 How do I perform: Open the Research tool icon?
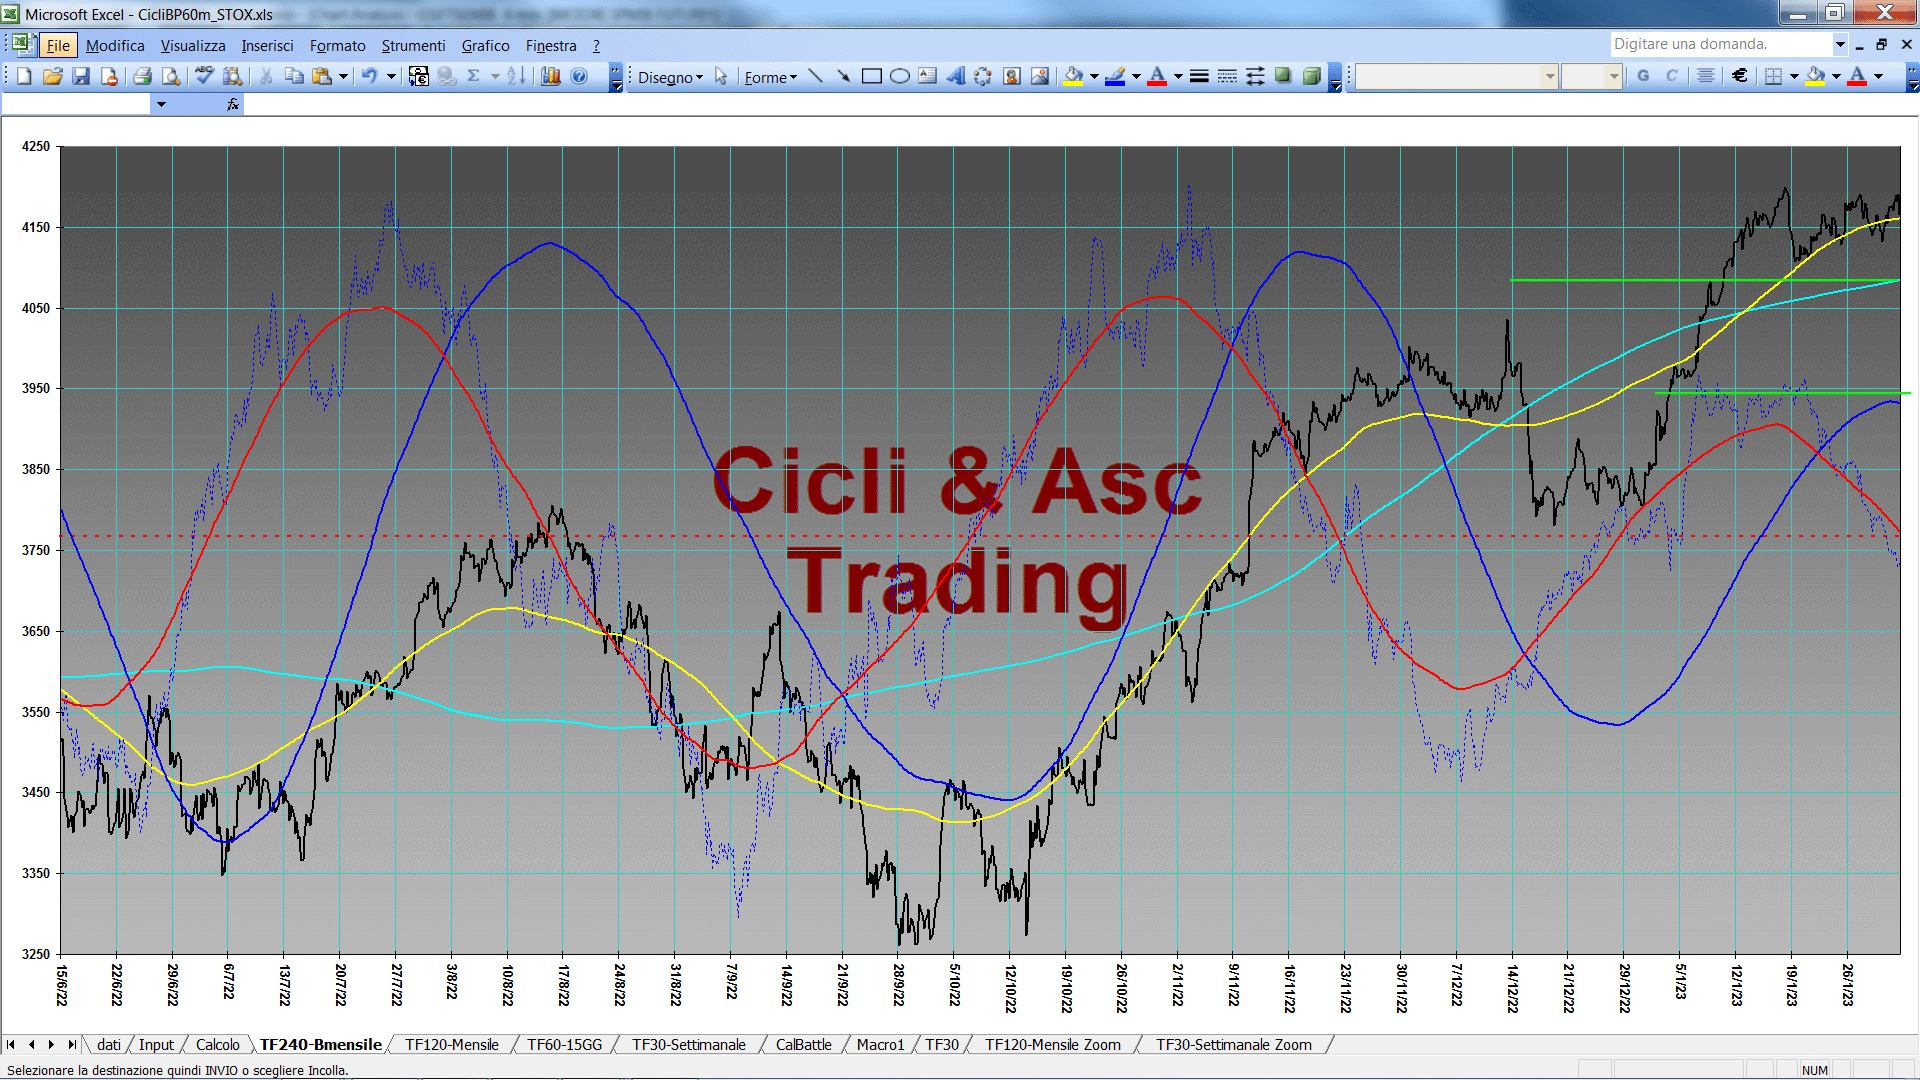tap(233, 76)
